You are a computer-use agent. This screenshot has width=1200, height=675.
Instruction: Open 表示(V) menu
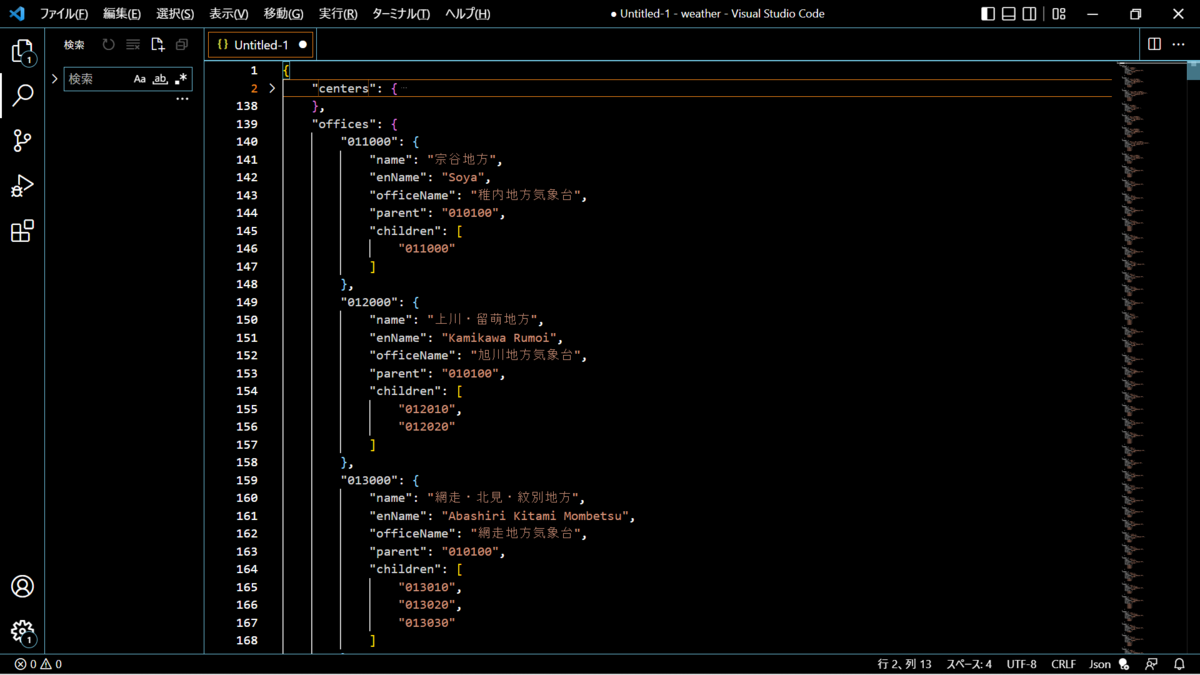point(229,14)
